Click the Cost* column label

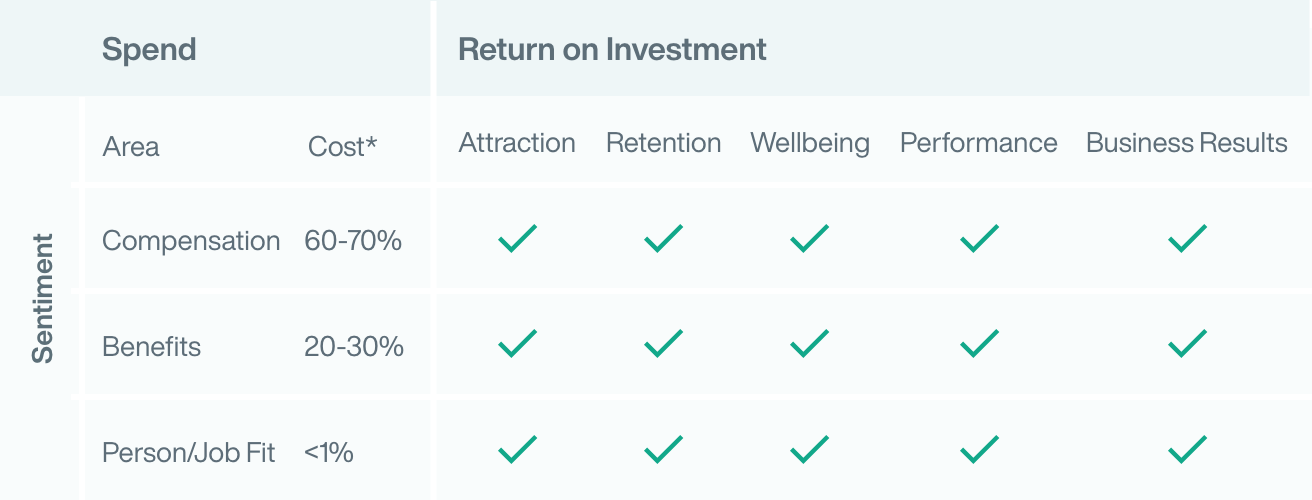pyautogui.click(x=342, y=147)
